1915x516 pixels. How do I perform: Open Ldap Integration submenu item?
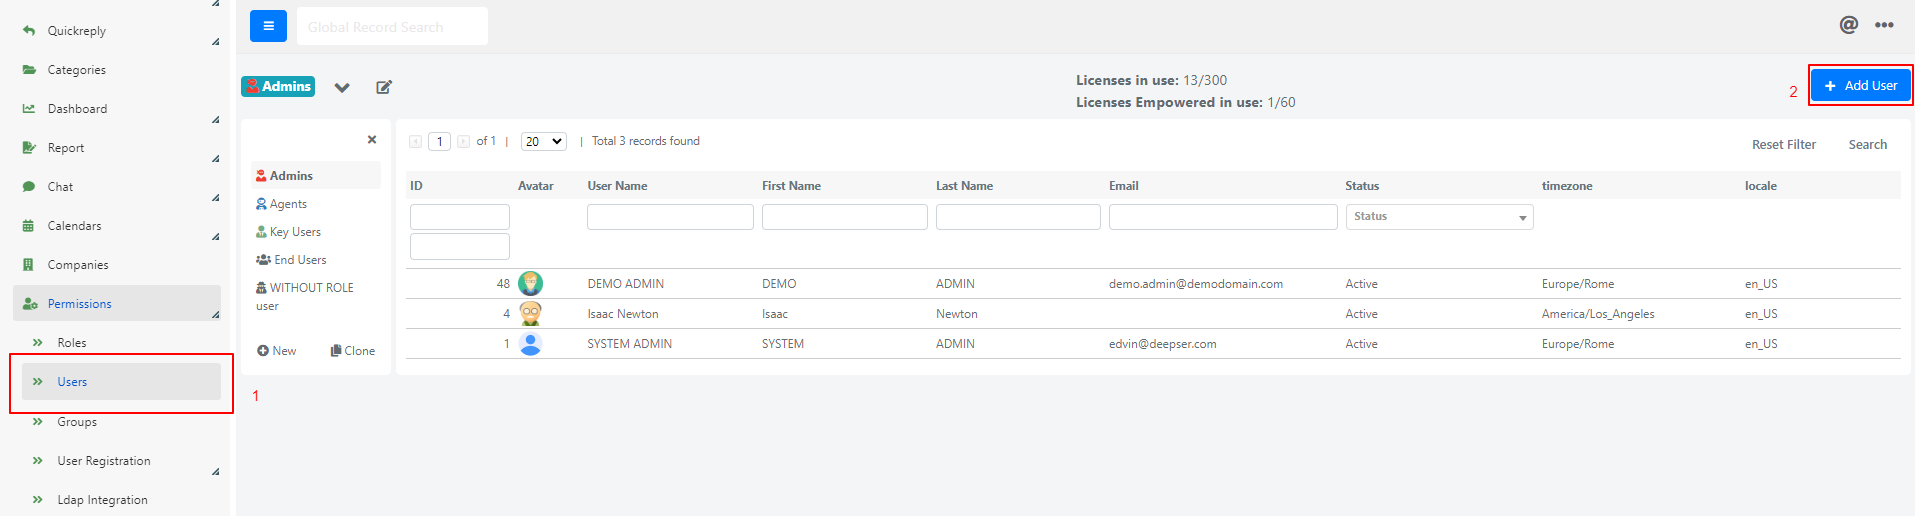[102, 500]
